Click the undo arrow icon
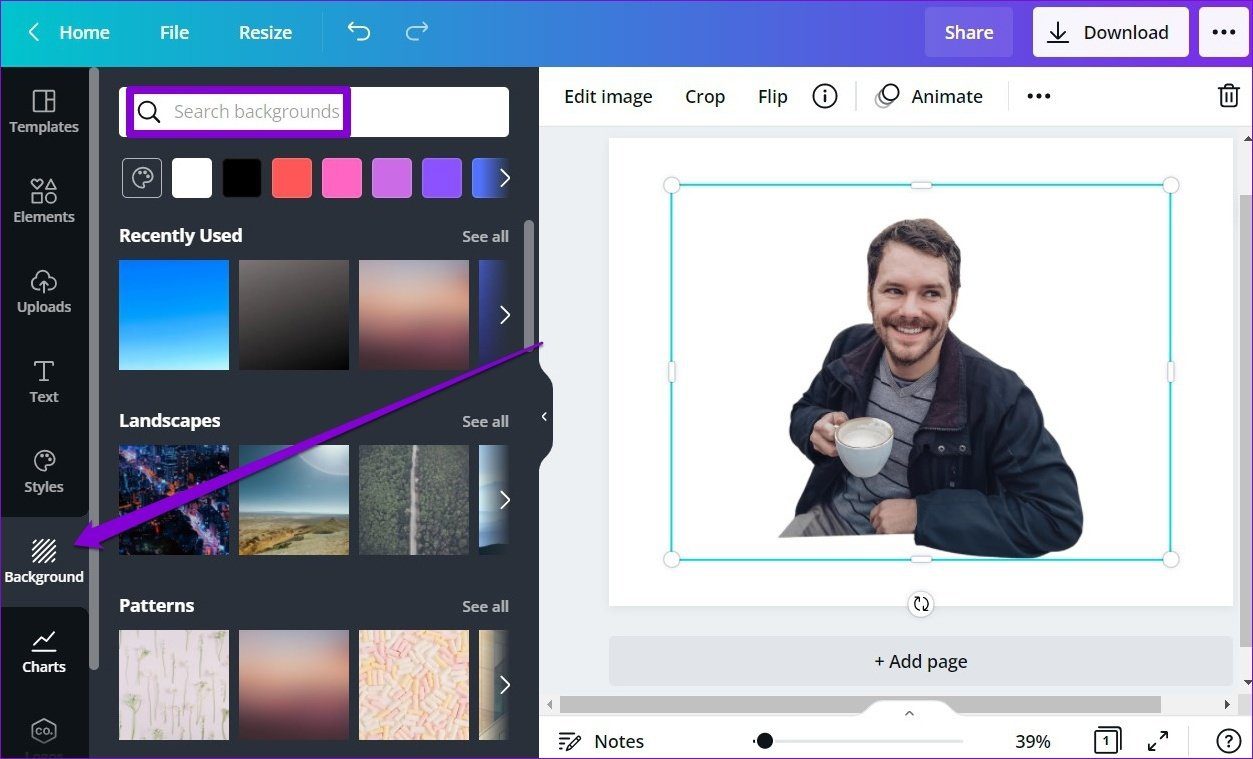This screenshot has width=1253, height=759. [358, 32]
